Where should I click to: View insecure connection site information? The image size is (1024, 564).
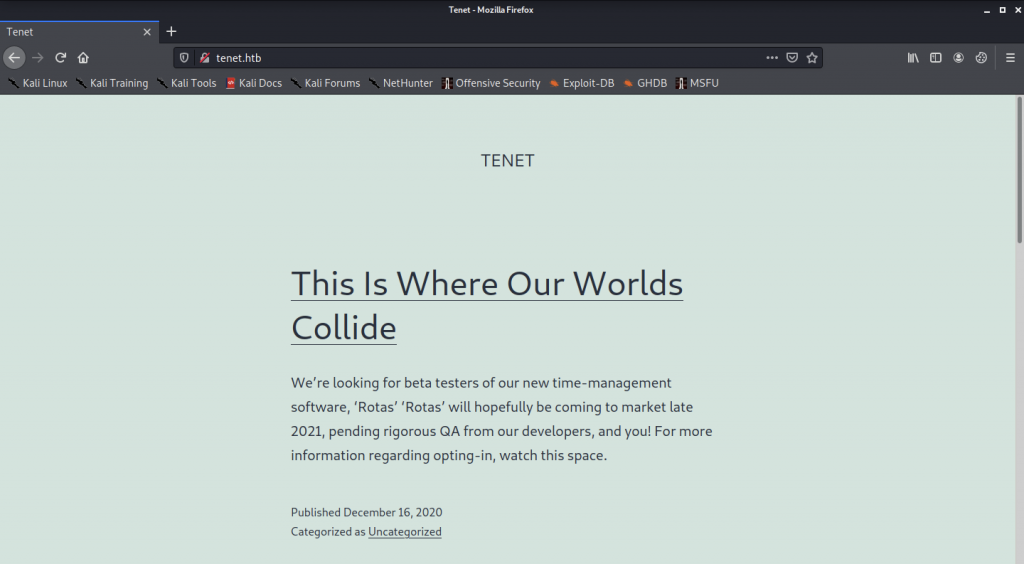tap(204, 57)
